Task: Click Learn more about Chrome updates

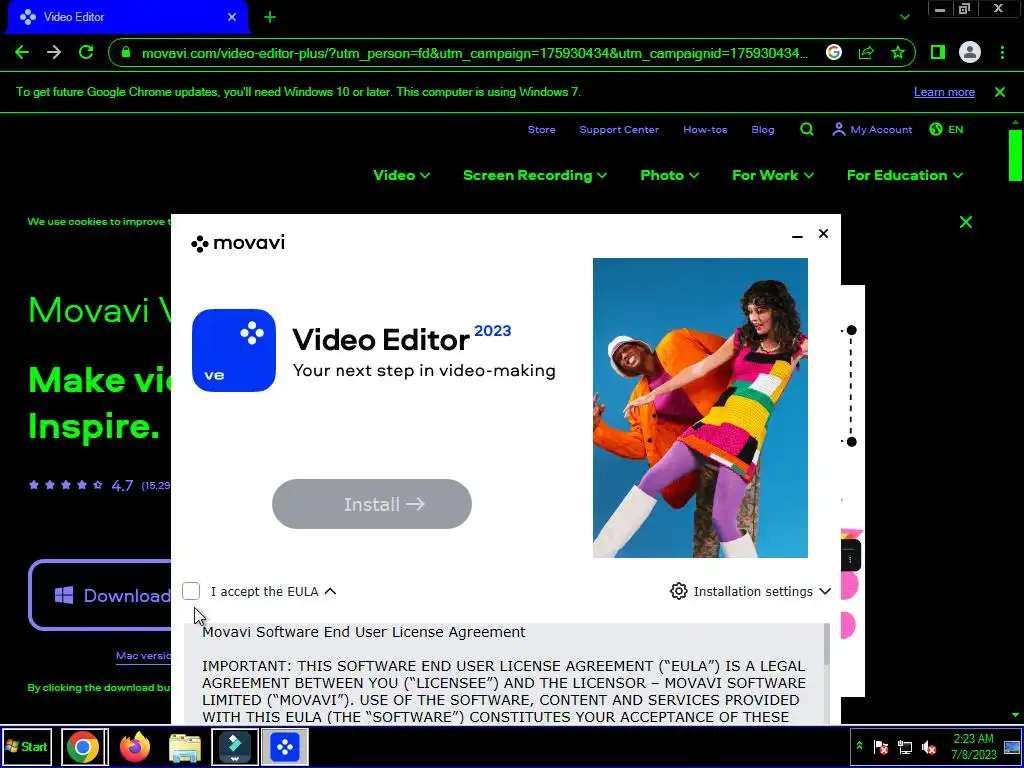Action: (944, 92)
